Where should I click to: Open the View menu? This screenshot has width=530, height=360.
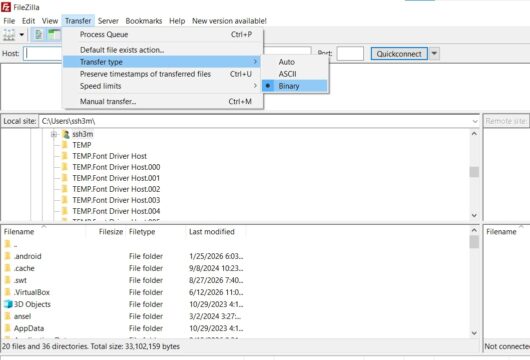(50, 21)
